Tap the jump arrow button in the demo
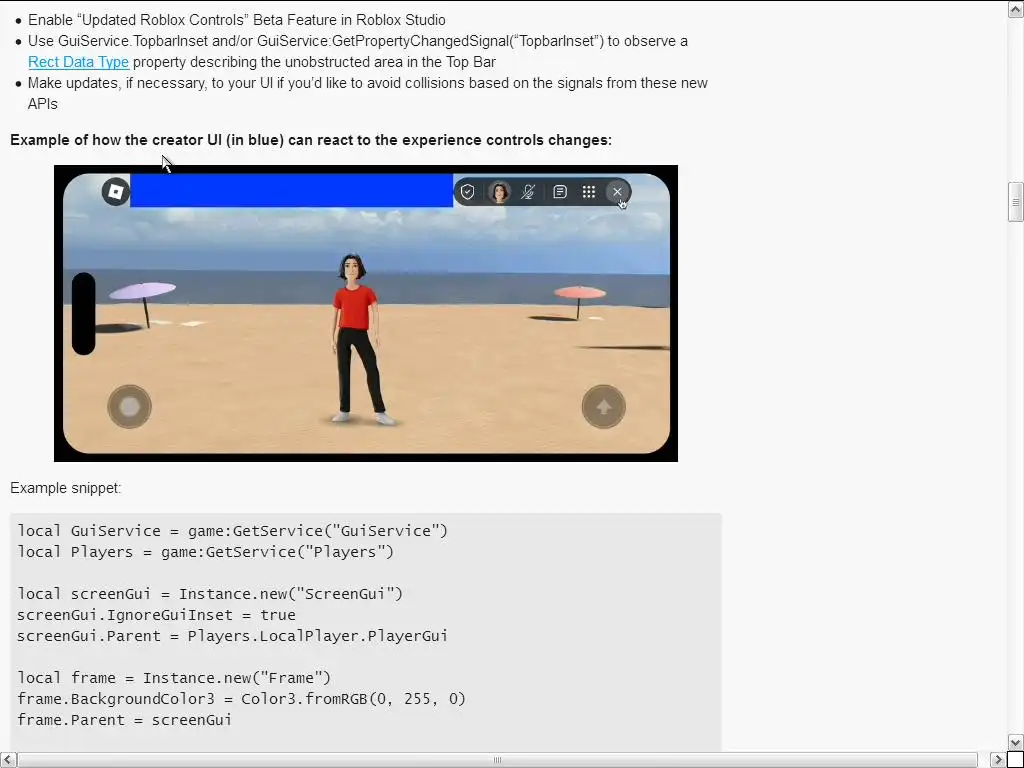 (603, 407)
